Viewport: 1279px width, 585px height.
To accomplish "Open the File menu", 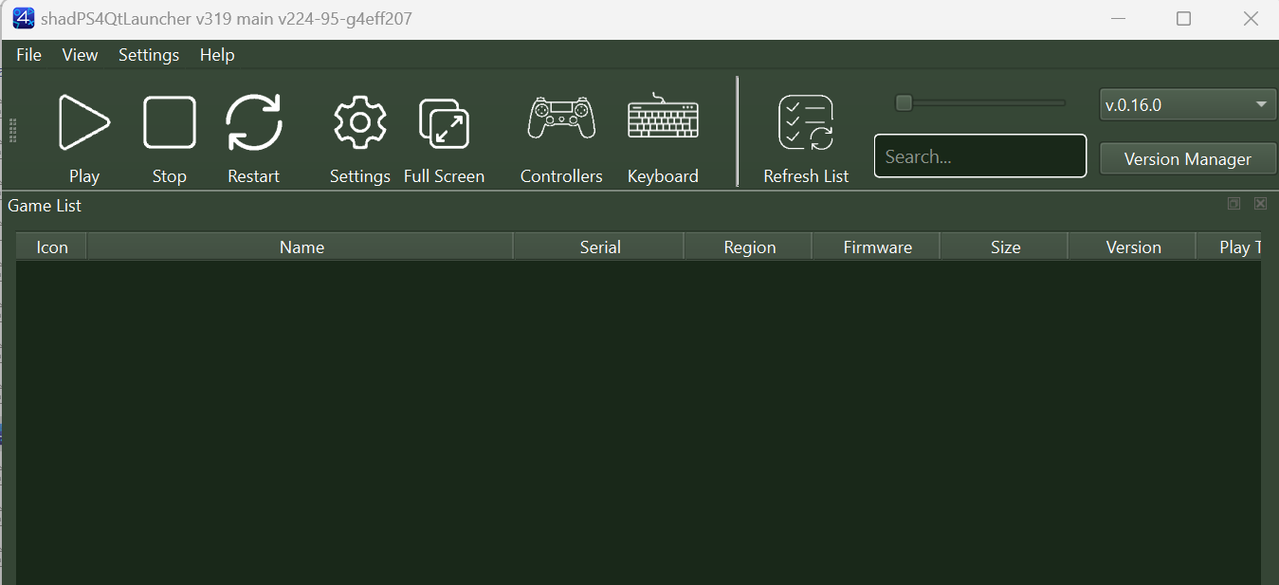I will [x=29, y=55].
